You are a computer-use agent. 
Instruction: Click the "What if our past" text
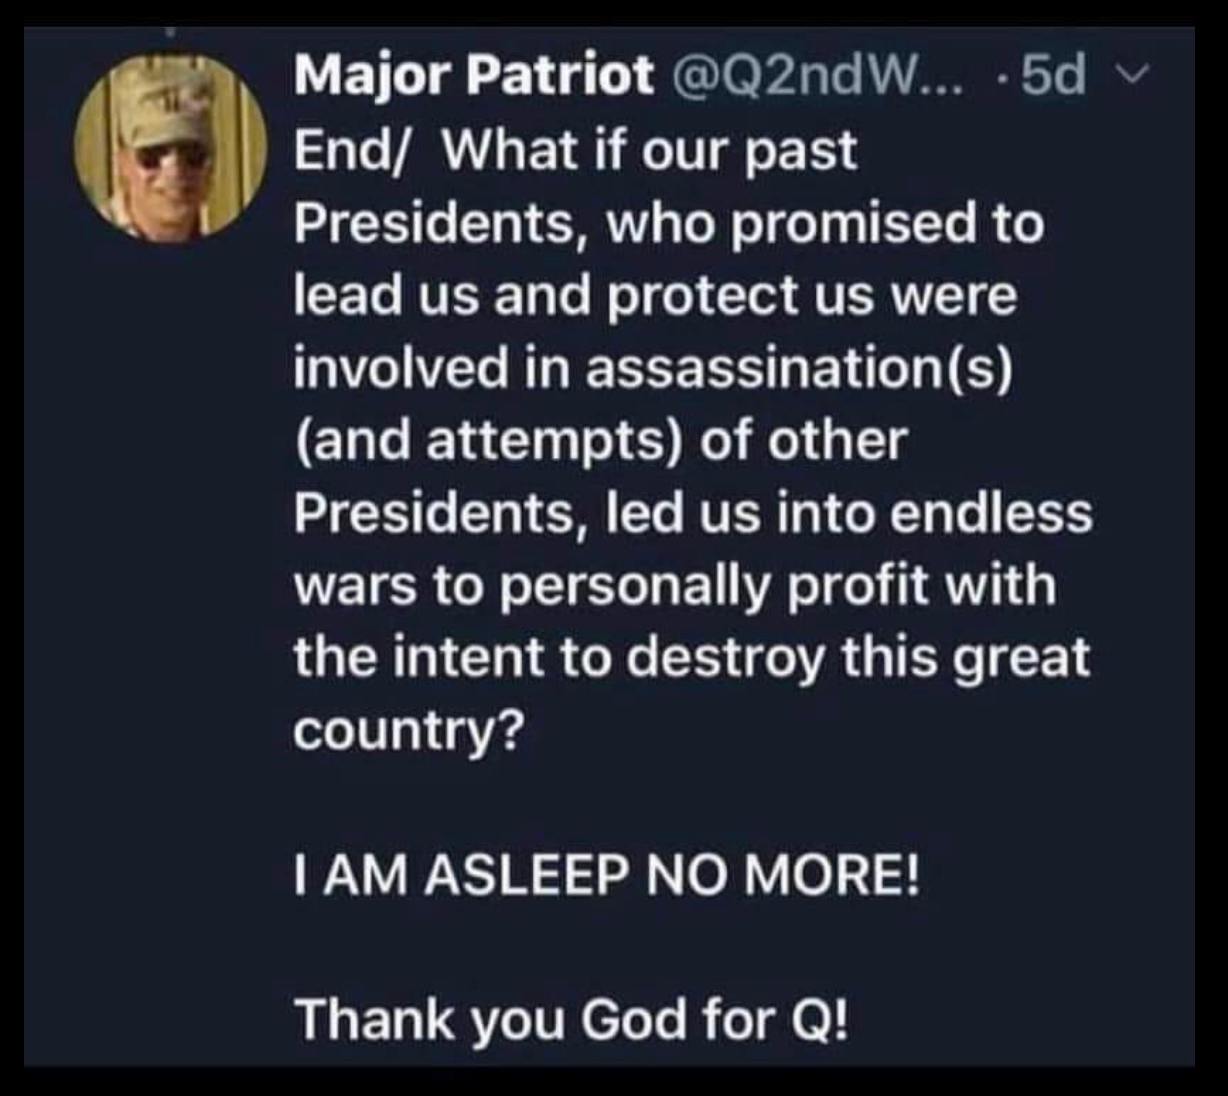pos(649,152)
